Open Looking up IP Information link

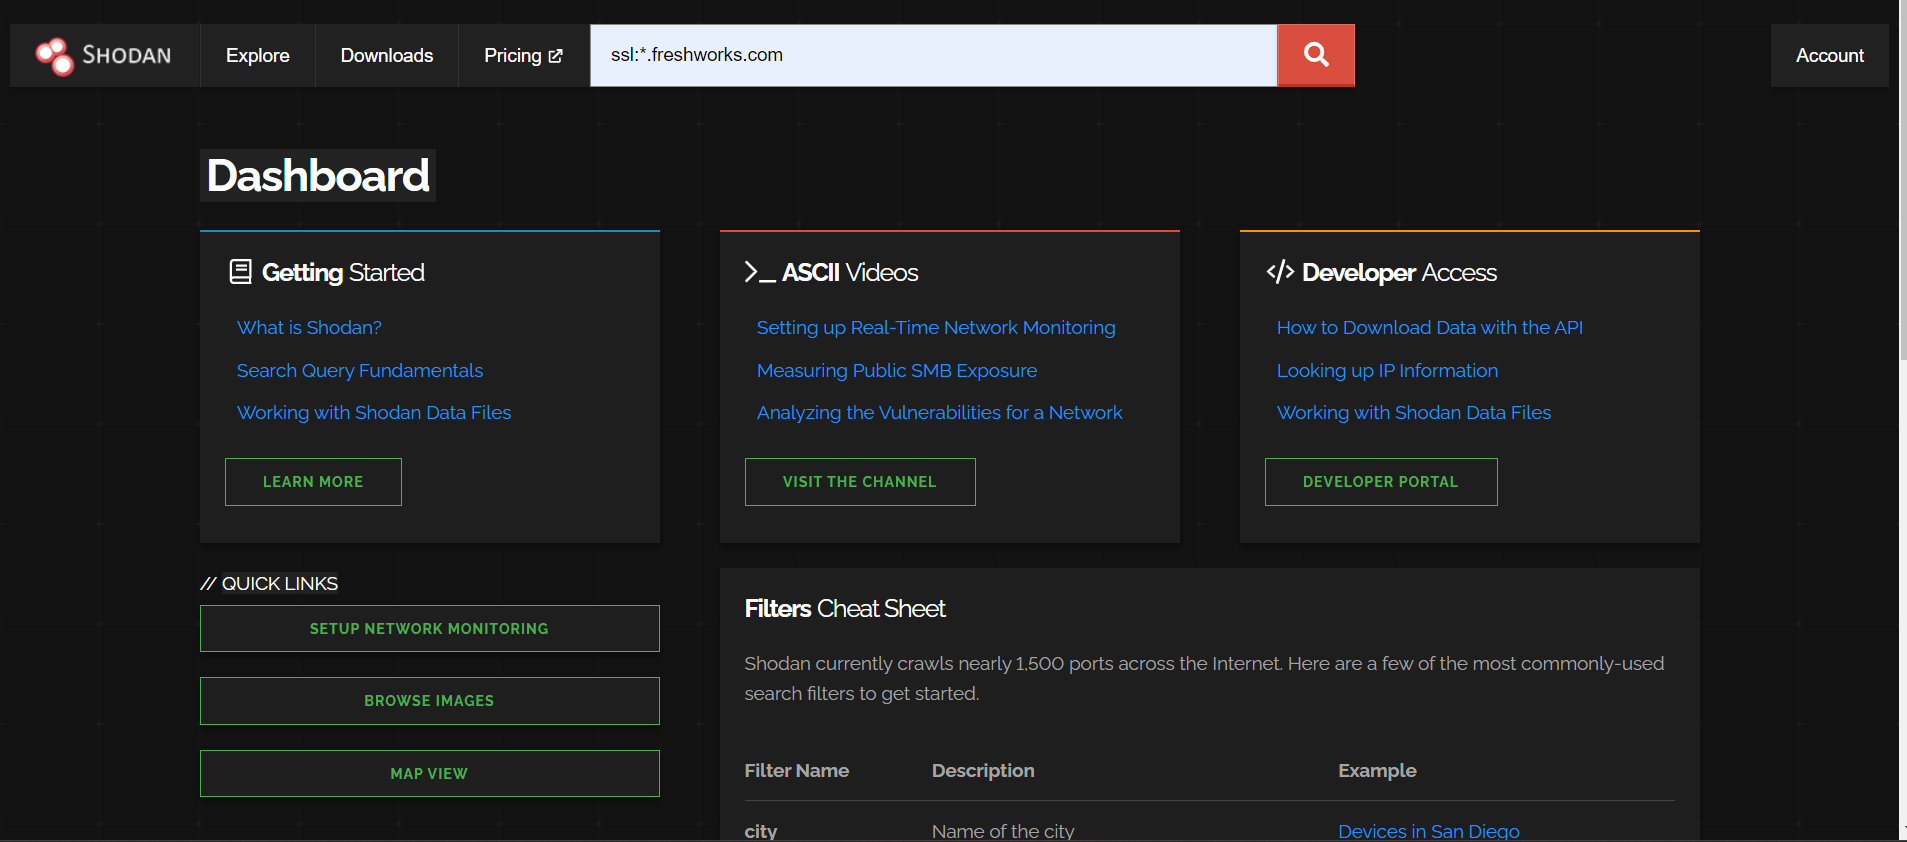click(x=1387, y=371)
